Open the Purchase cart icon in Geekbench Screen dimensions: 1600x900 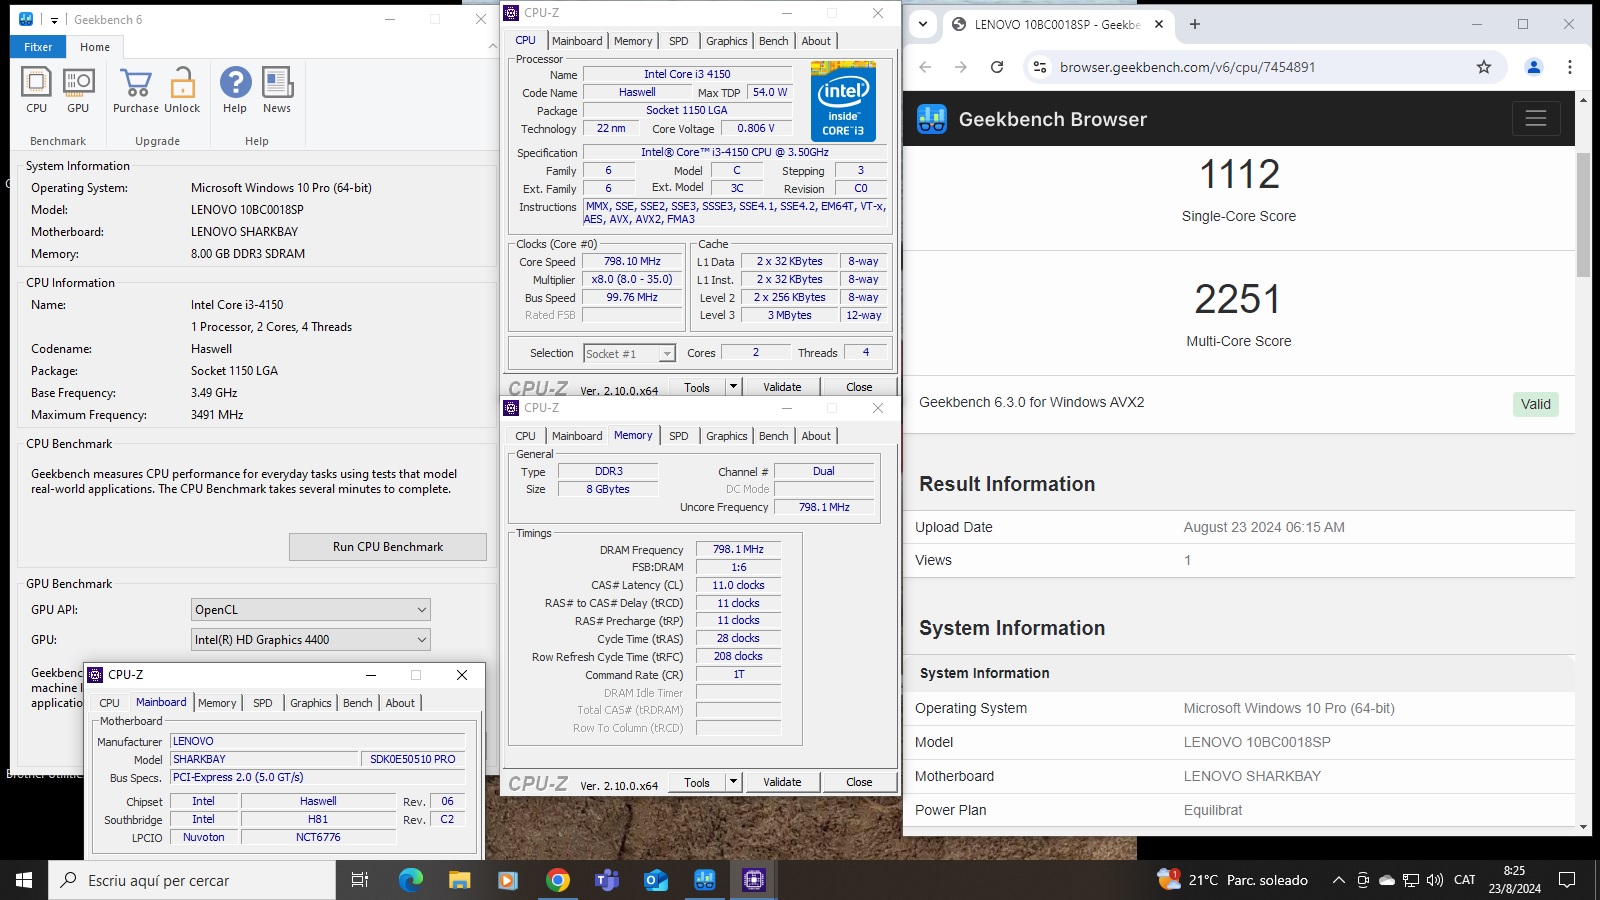[x=135, y=90]
